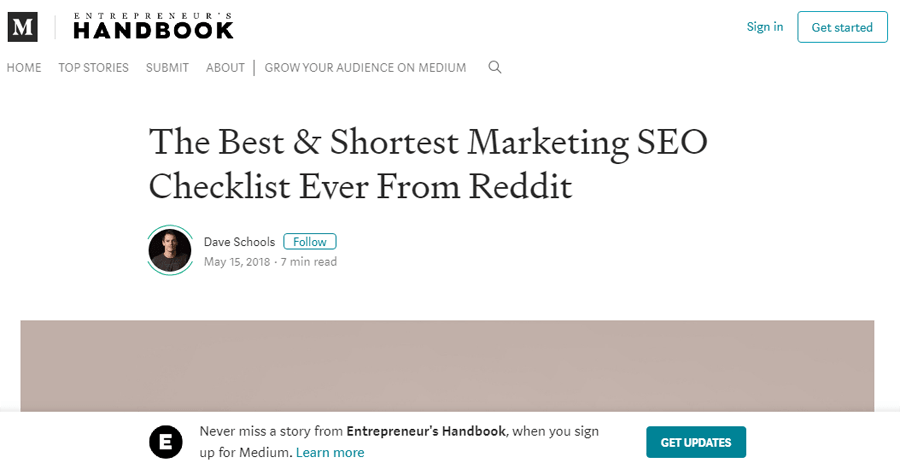
Task: Click the Get started button
Action: [842, 27]
